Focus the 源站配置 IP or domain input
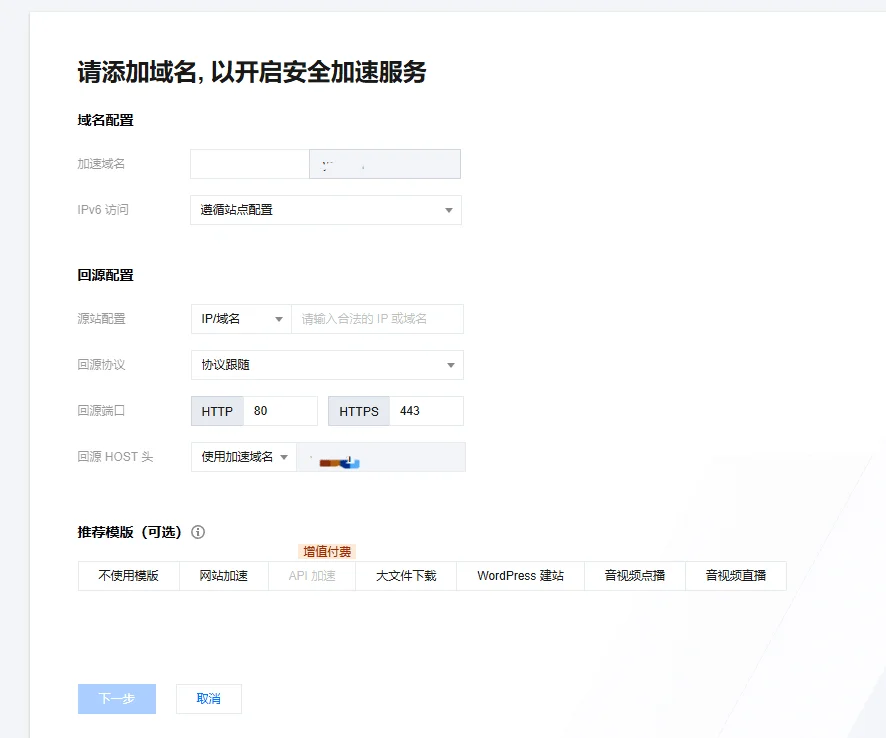Image resolution: width=886 pixels, height=738 pixels. coord(377,319)
